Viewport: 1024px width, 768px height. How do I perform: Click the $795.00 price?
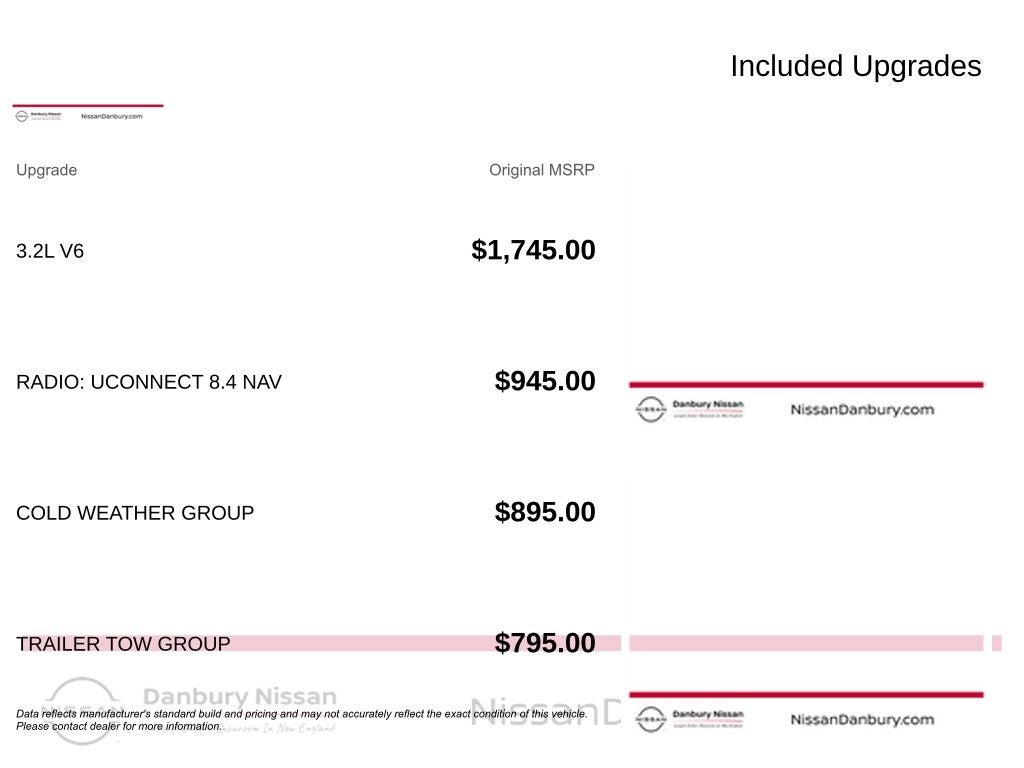[545, 643]
